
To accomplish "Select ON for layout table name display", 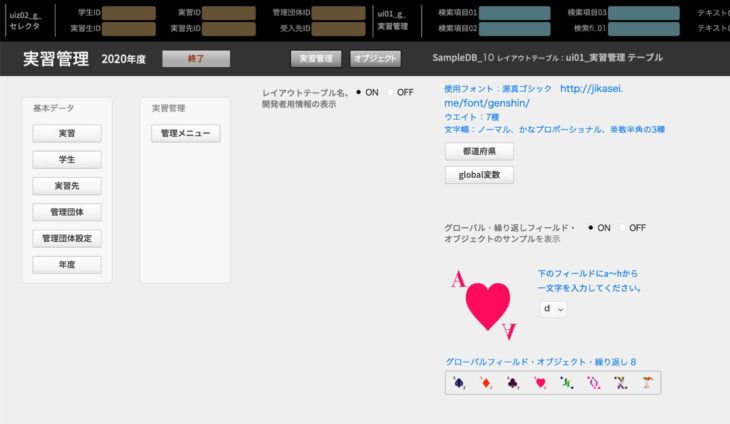I will [359, 92].
